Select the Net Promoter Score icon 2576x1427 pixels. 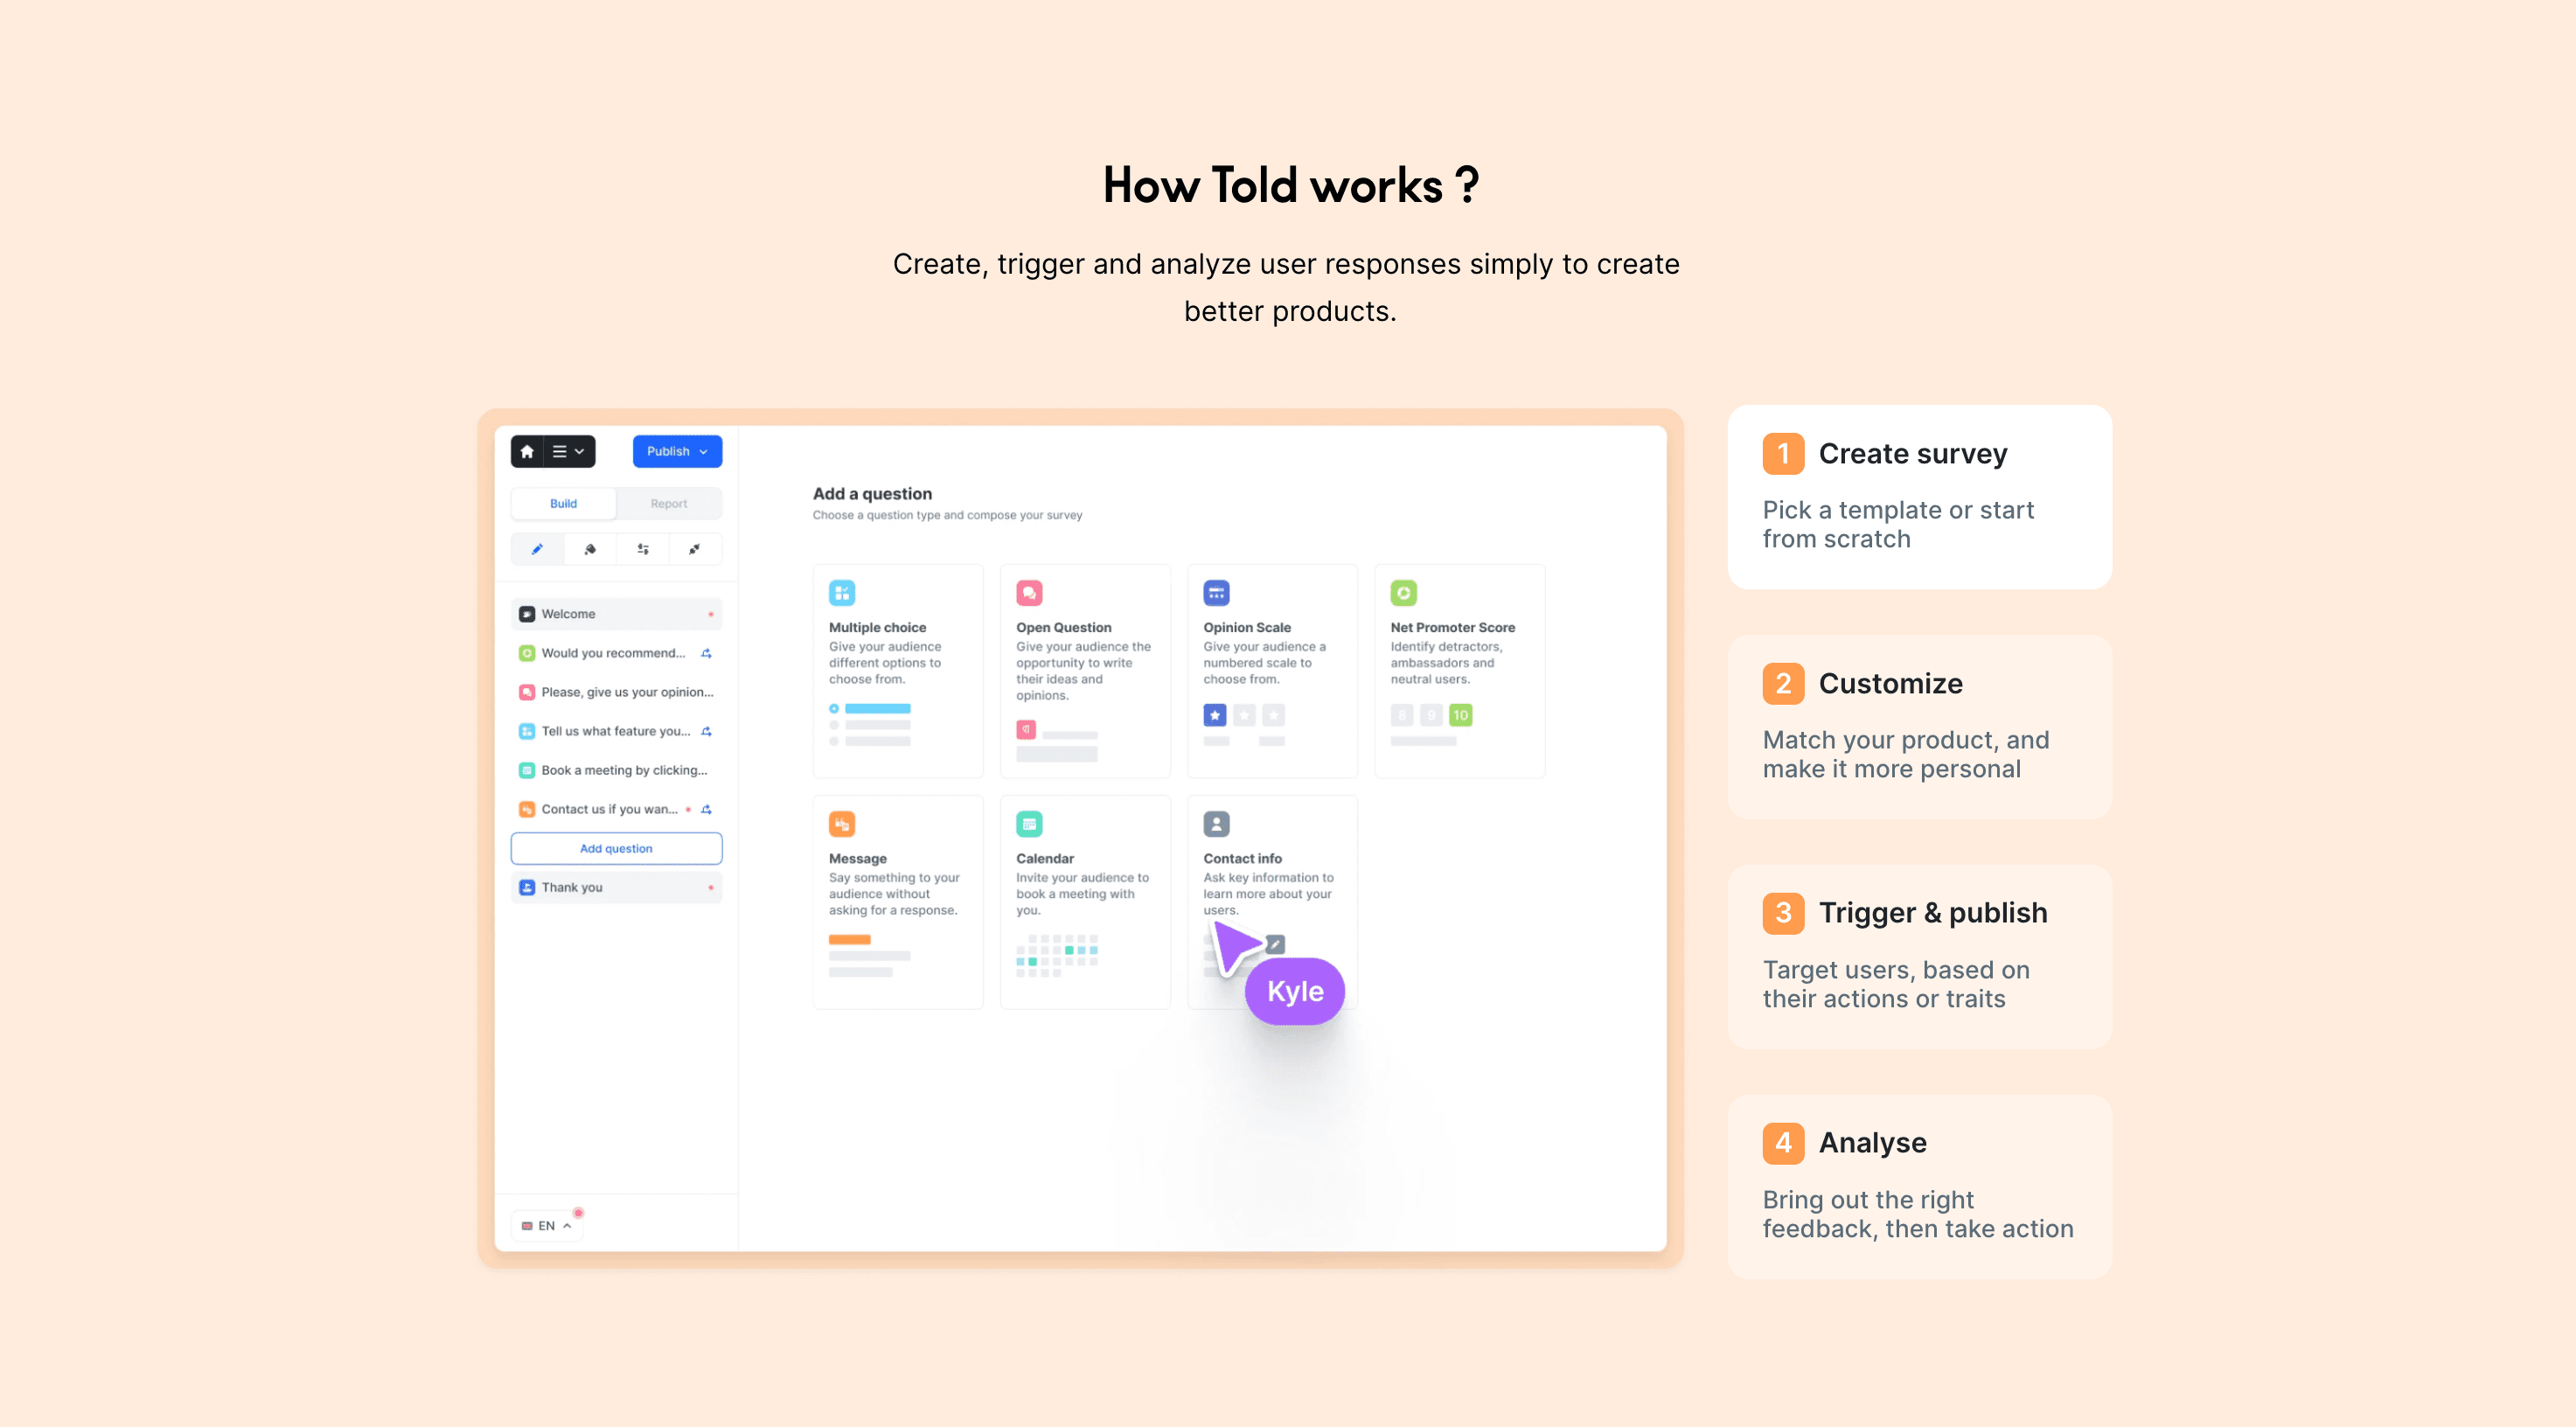point(1404,592)
